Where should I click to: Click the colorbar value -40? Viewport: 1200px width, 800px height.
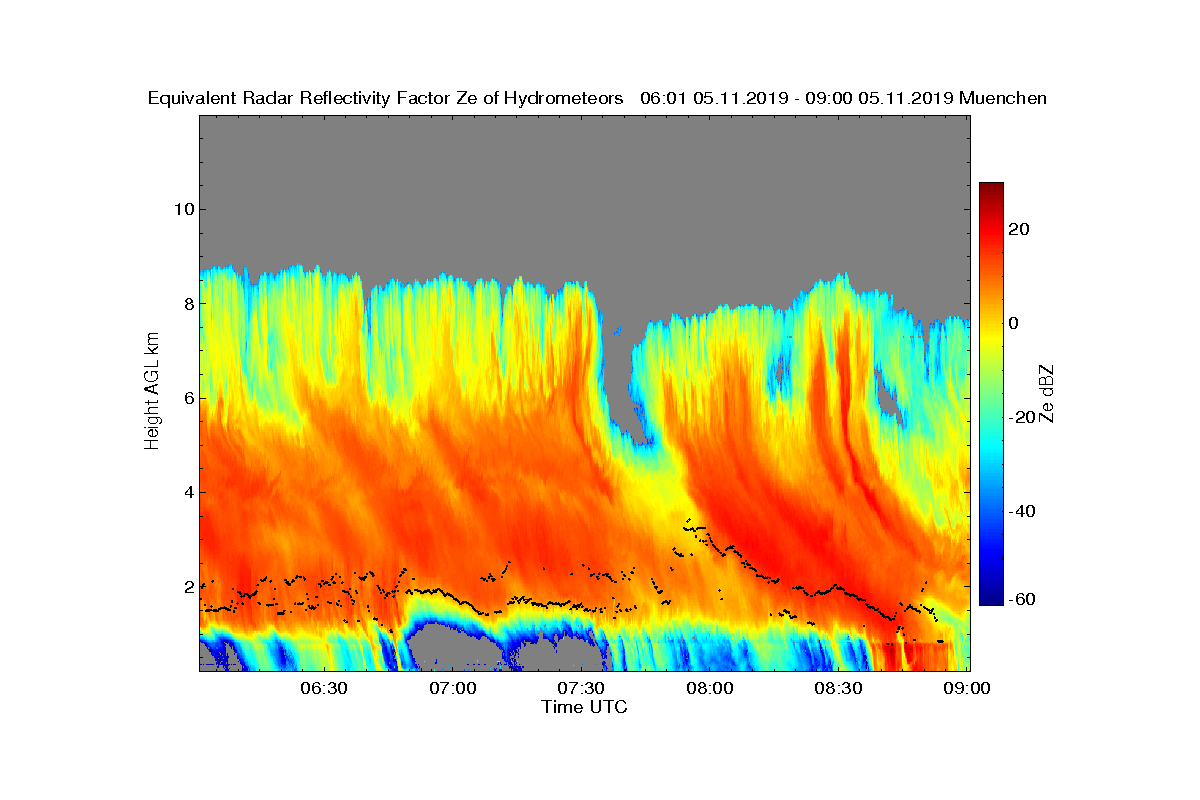point(1022,511)
